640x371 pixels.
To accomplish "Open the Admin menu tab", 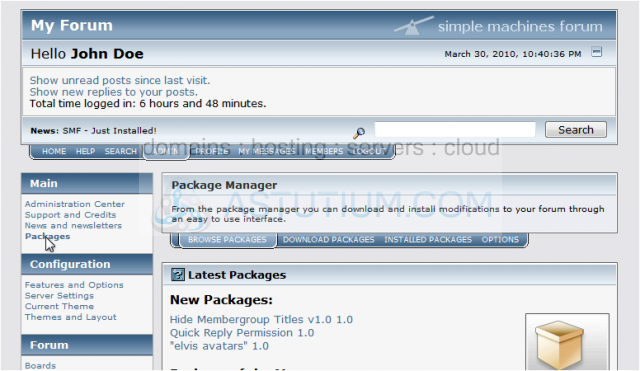I will 166,151.
